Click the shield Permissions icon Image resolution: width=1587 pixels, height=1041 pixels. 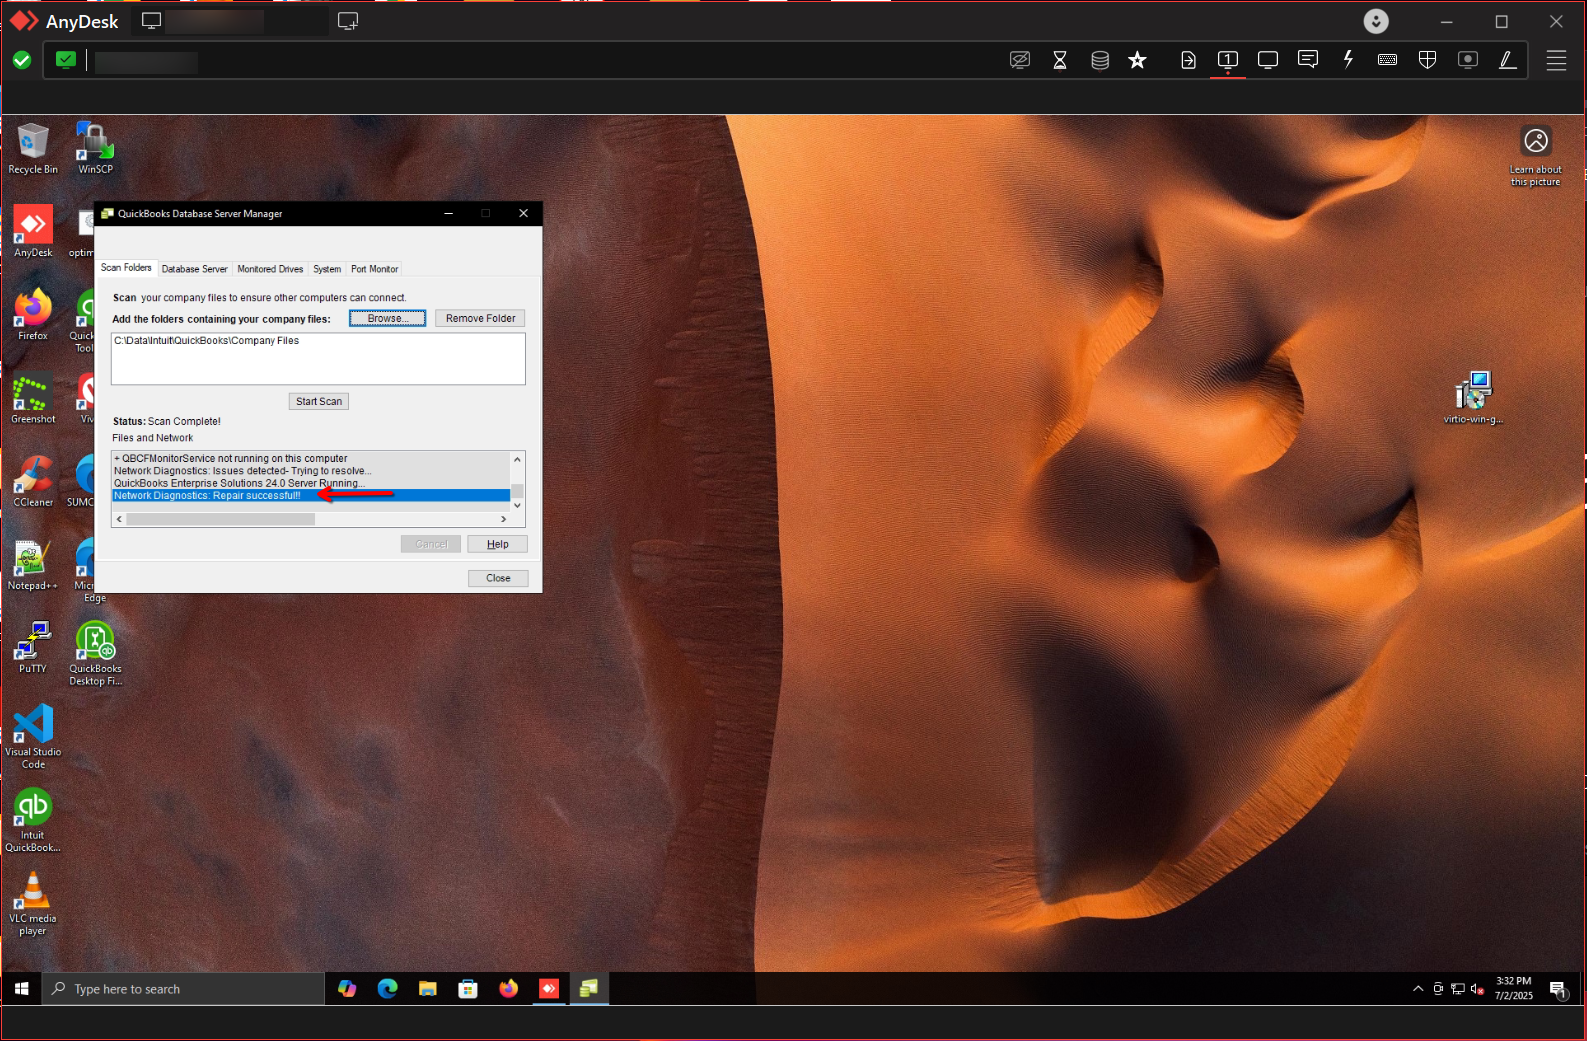point(1427,60)
